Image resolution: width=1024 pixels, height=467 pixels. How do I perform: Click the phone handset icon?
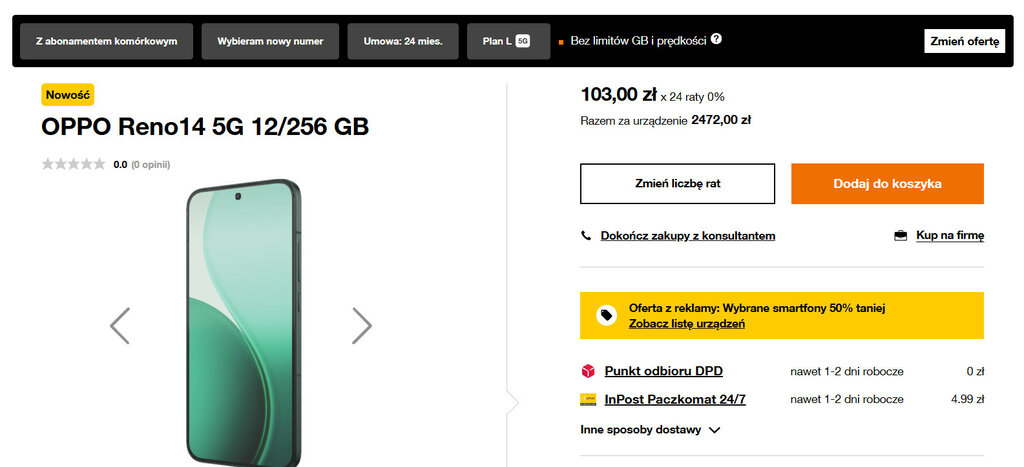[586, 236]
